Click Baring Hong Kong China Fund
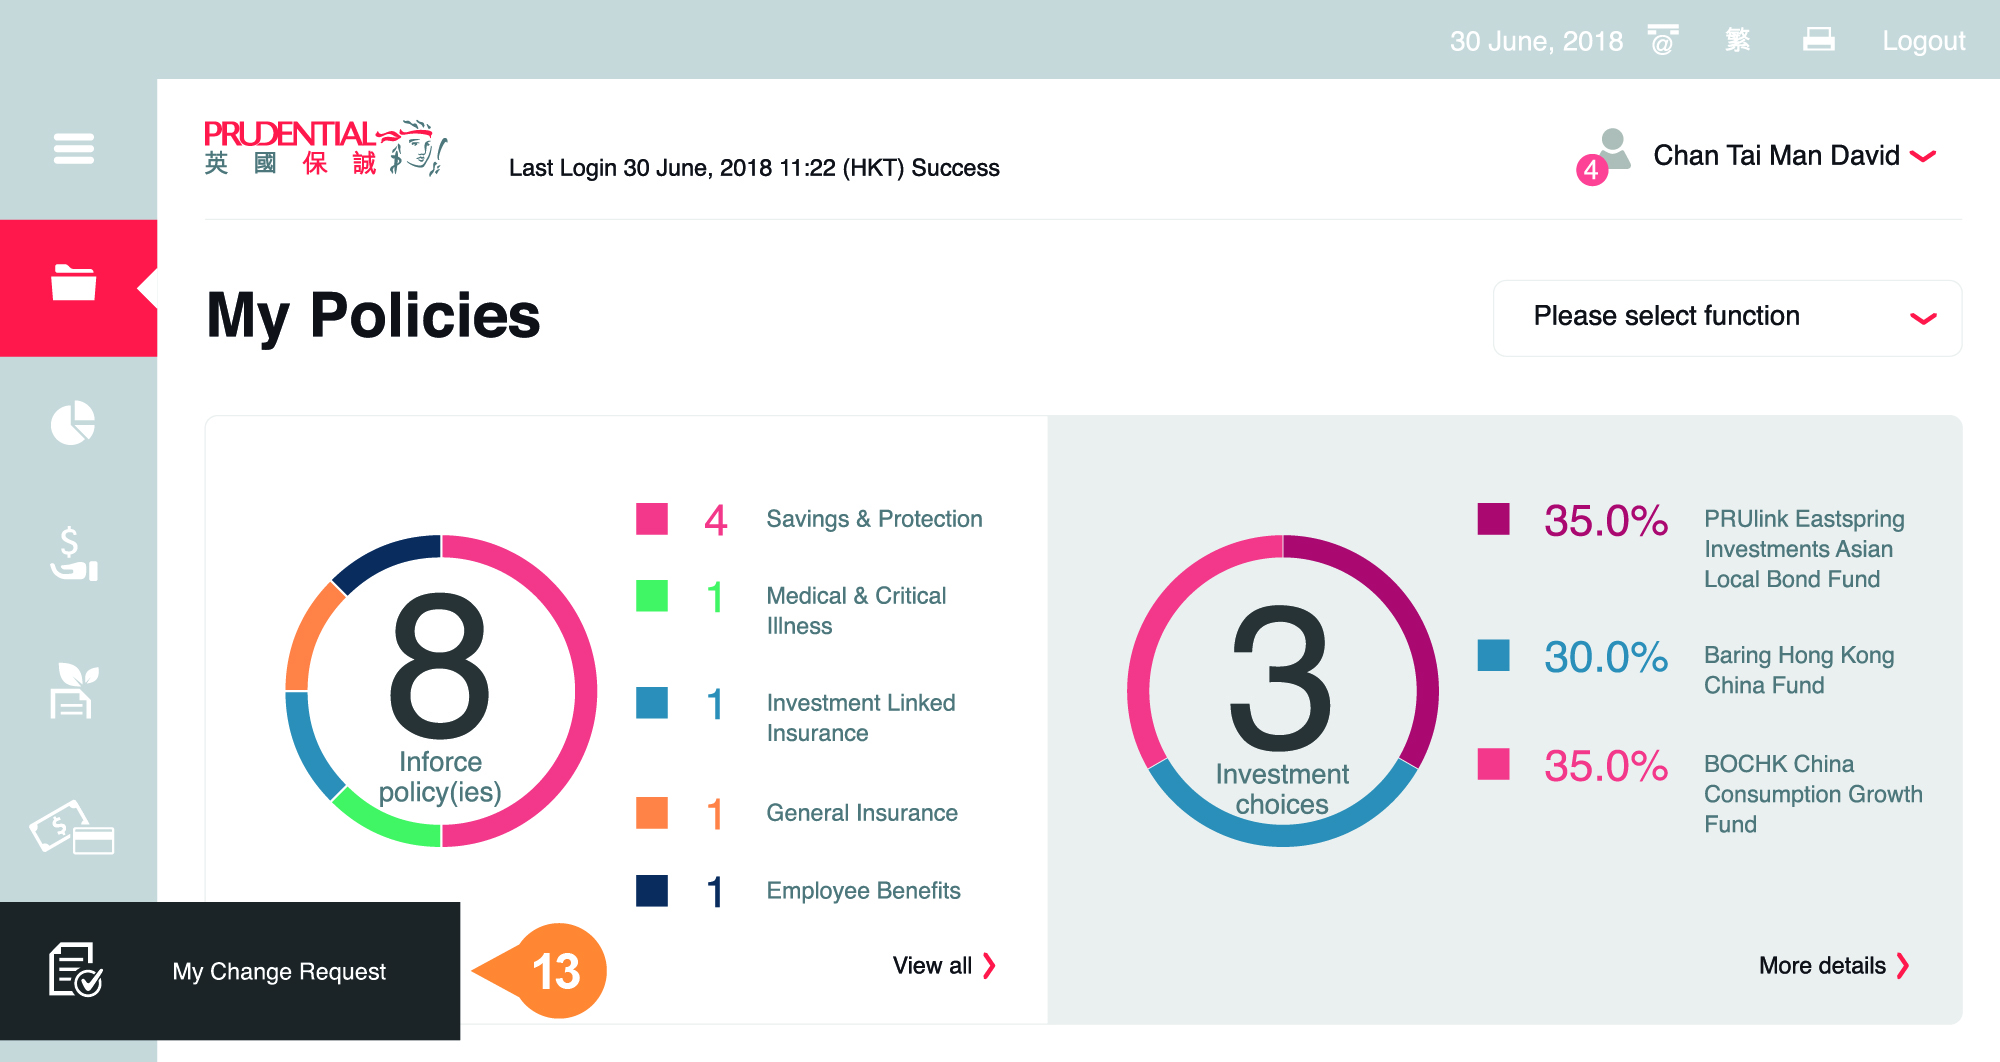This screenshot has width=2000, height=1062. pyautogui.click(x=1799, y=670)
